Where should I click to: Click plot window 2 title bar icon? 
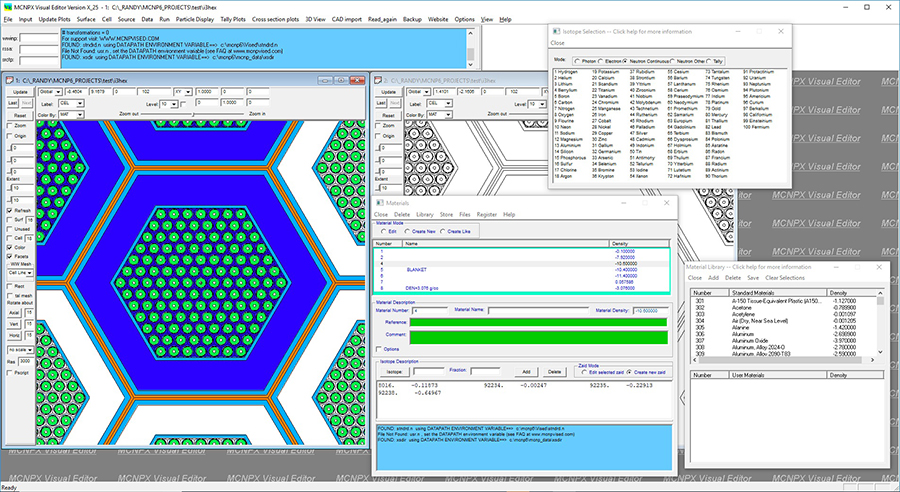[378, 80]
